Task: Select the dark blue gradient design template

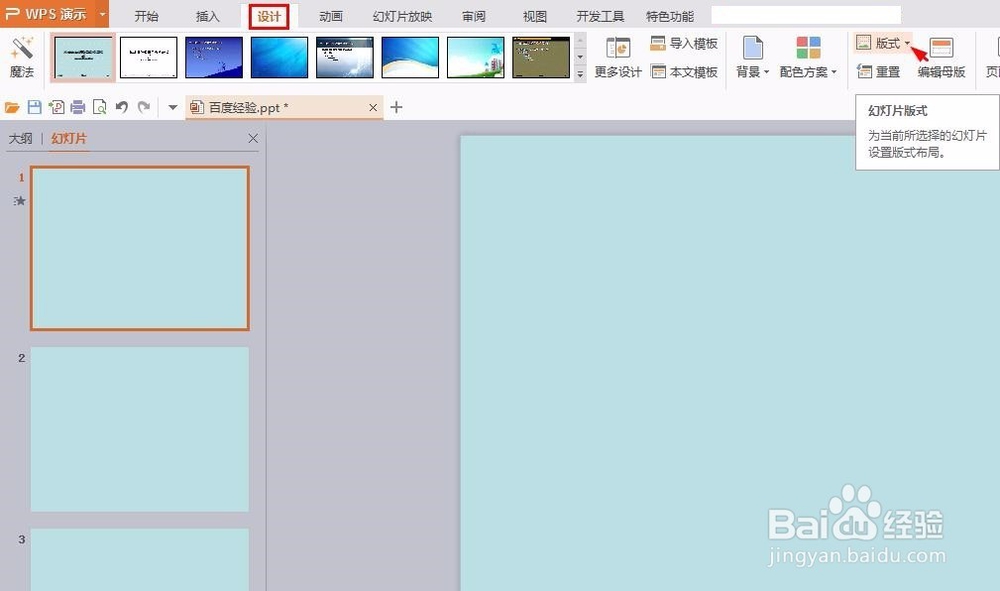Action: point(214,57)
